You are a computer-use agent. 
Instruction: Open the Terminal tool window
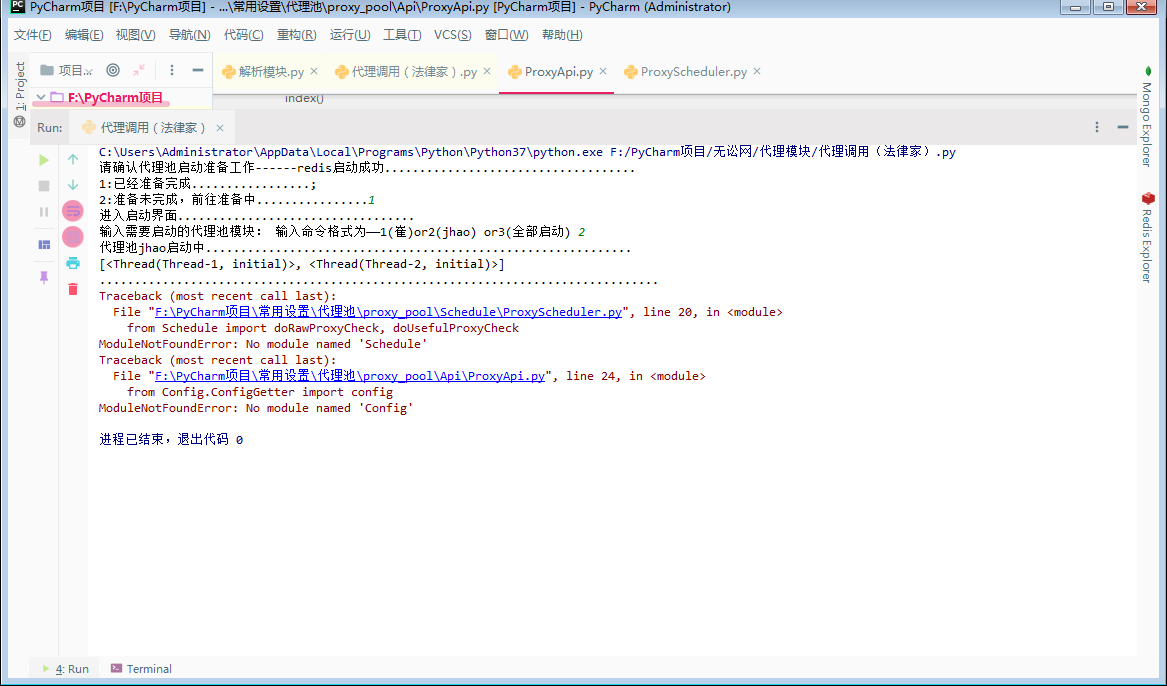(141, 669)
